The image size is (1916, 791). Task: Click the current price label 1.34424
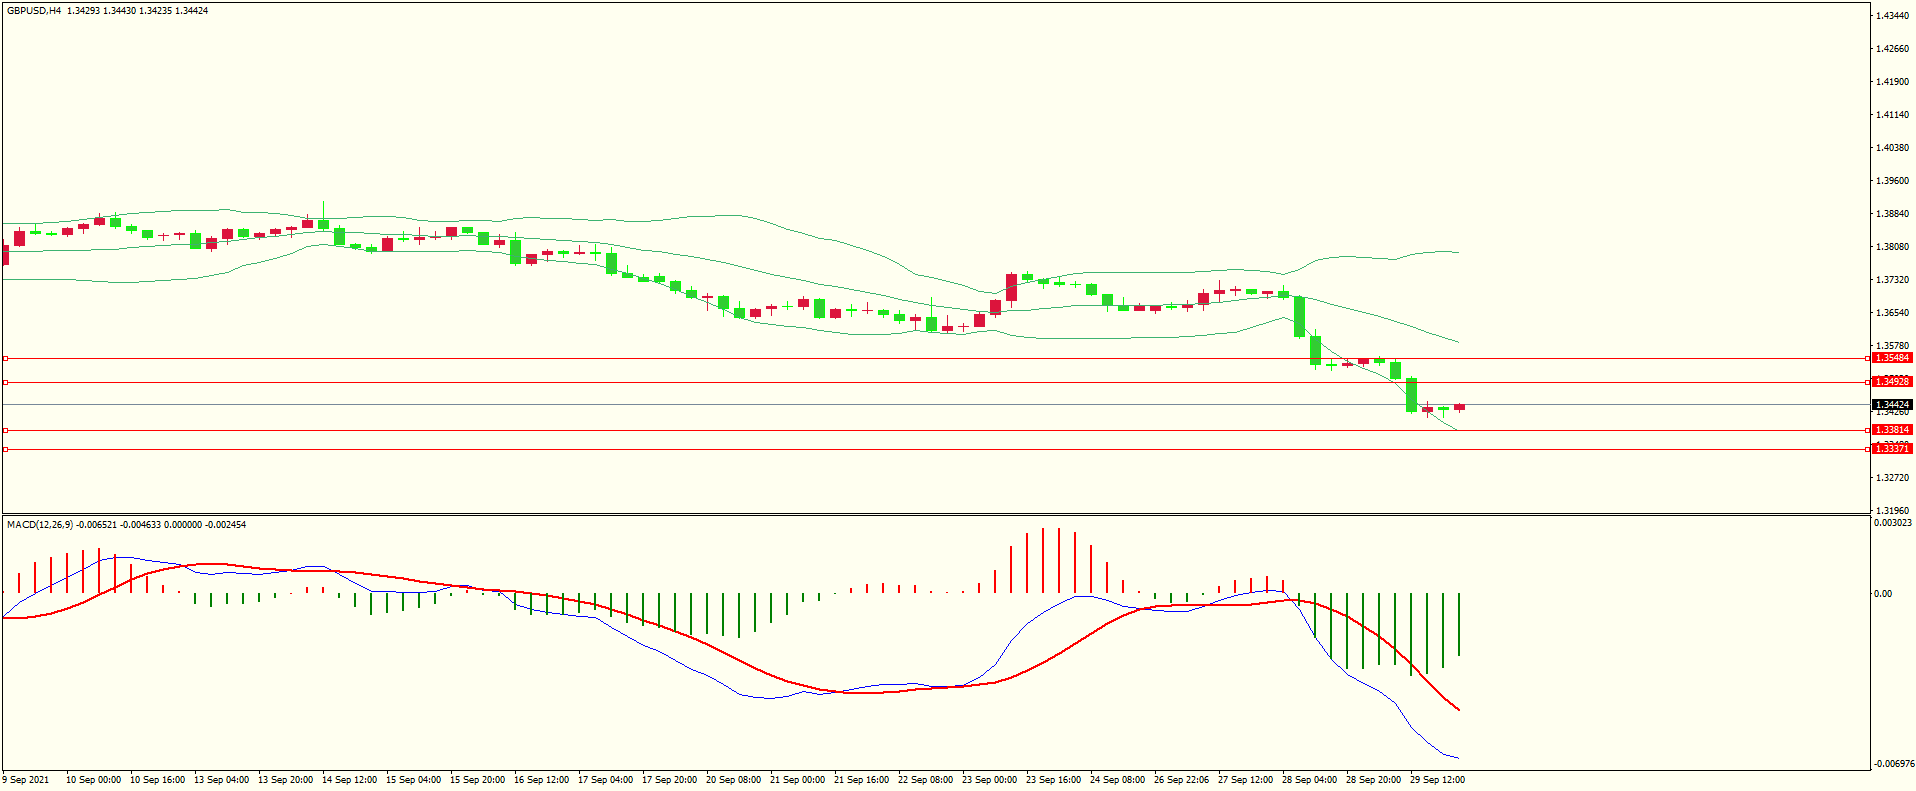(1892, 405)
